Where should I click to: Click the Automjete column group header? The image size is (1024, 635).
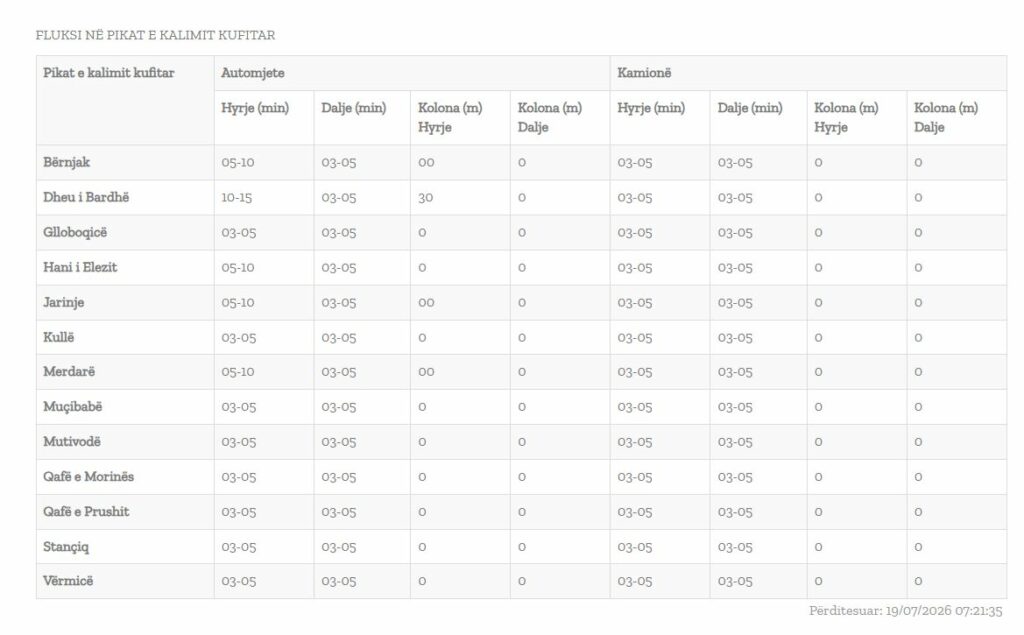tap(252, 73)
